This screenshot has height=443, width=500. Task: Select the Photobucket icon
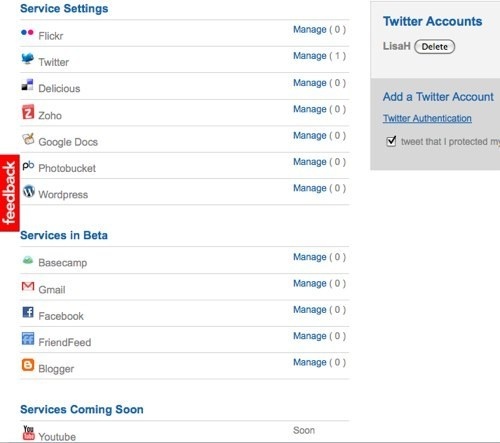(x=28, y=165)
